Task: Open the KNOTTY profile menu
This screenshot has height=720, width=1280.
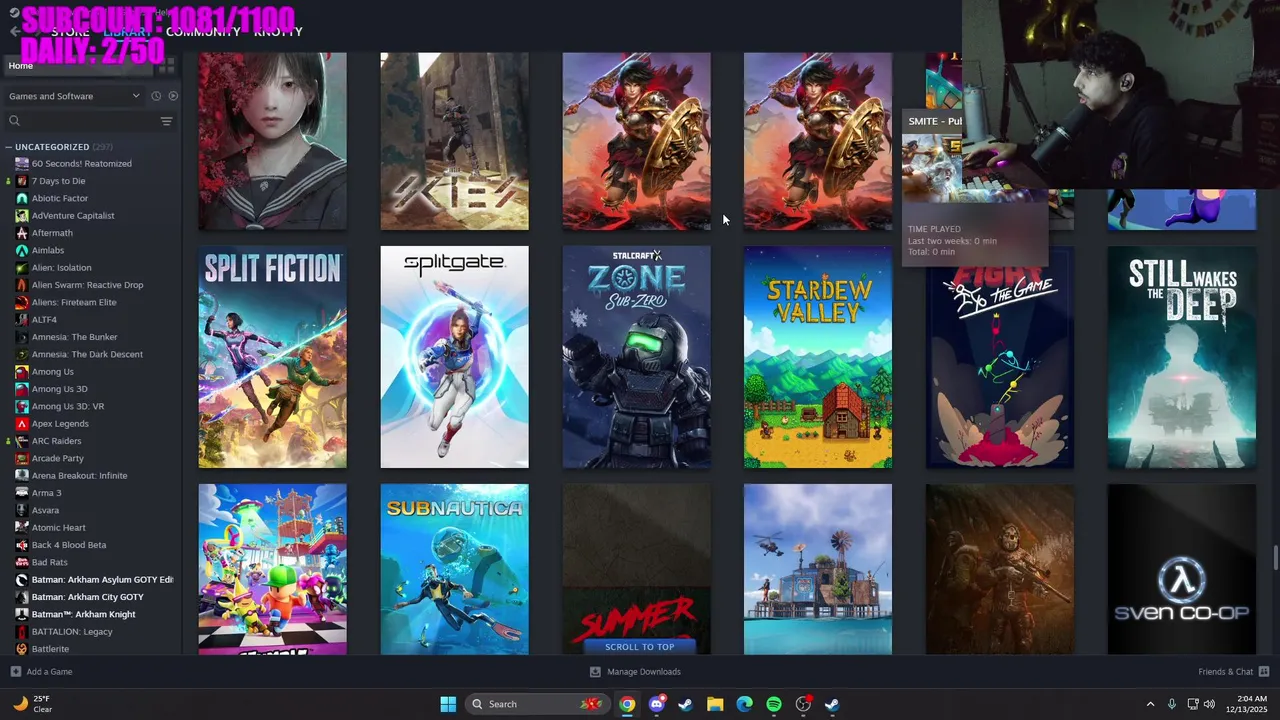Action: click(278, 32)
